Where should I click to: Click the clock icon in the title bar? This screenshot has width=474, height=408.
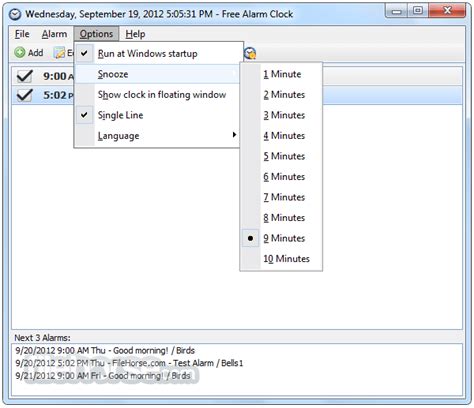pyautogui.click(x=15, y=14)
